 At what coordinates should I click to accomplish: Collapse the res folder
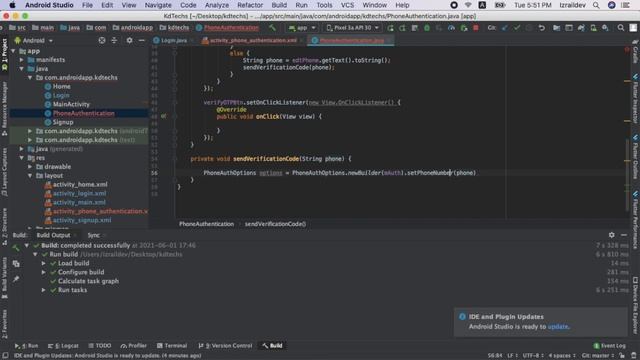coord(22,158)
